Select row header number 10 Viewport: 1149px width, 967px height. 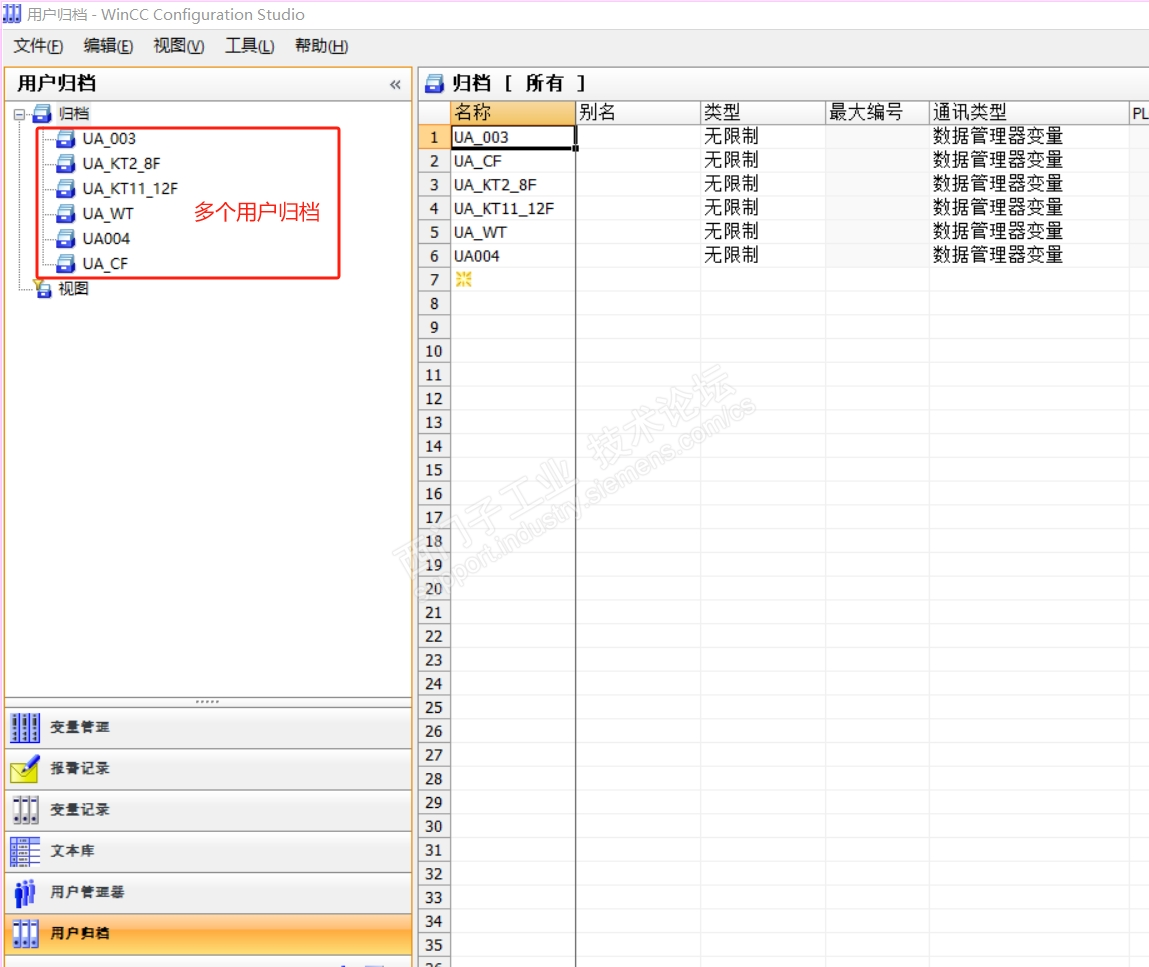(434, 351)
